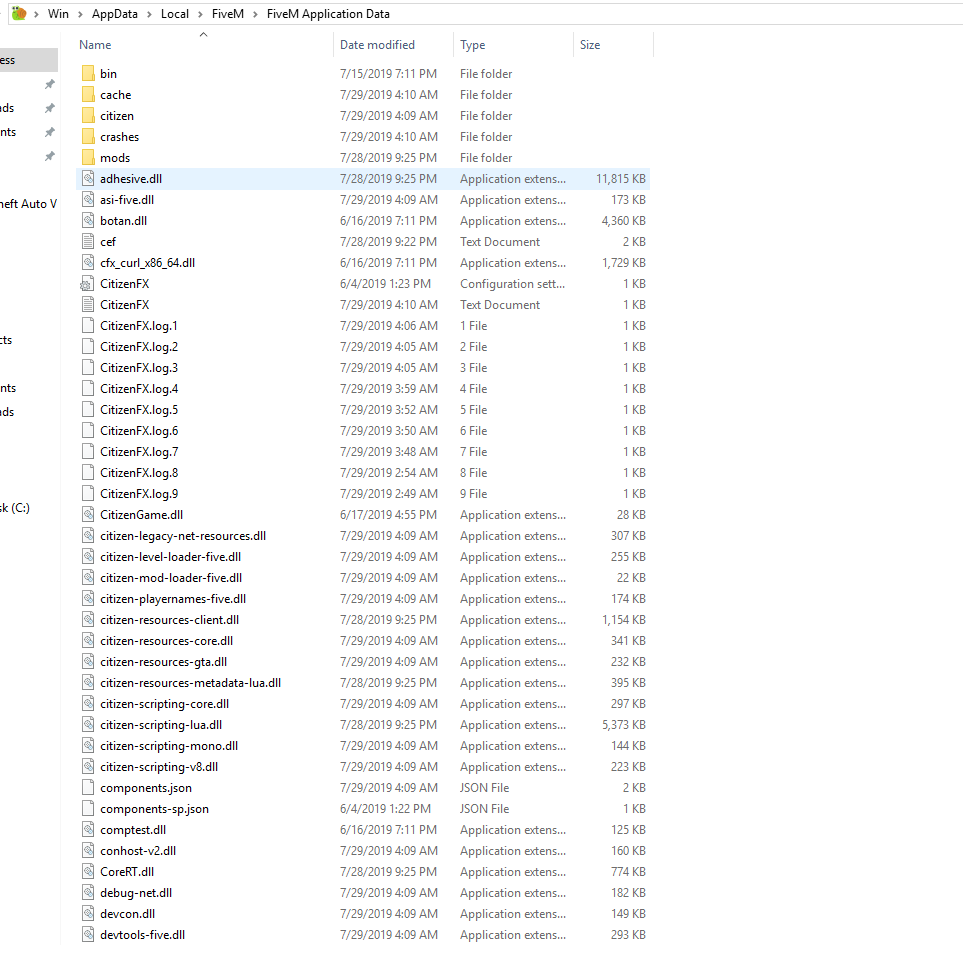Viewport: 963px width, 958px height.
Task: Open breadcrumb chevron before Win
Action: click(x=36, y=14)
